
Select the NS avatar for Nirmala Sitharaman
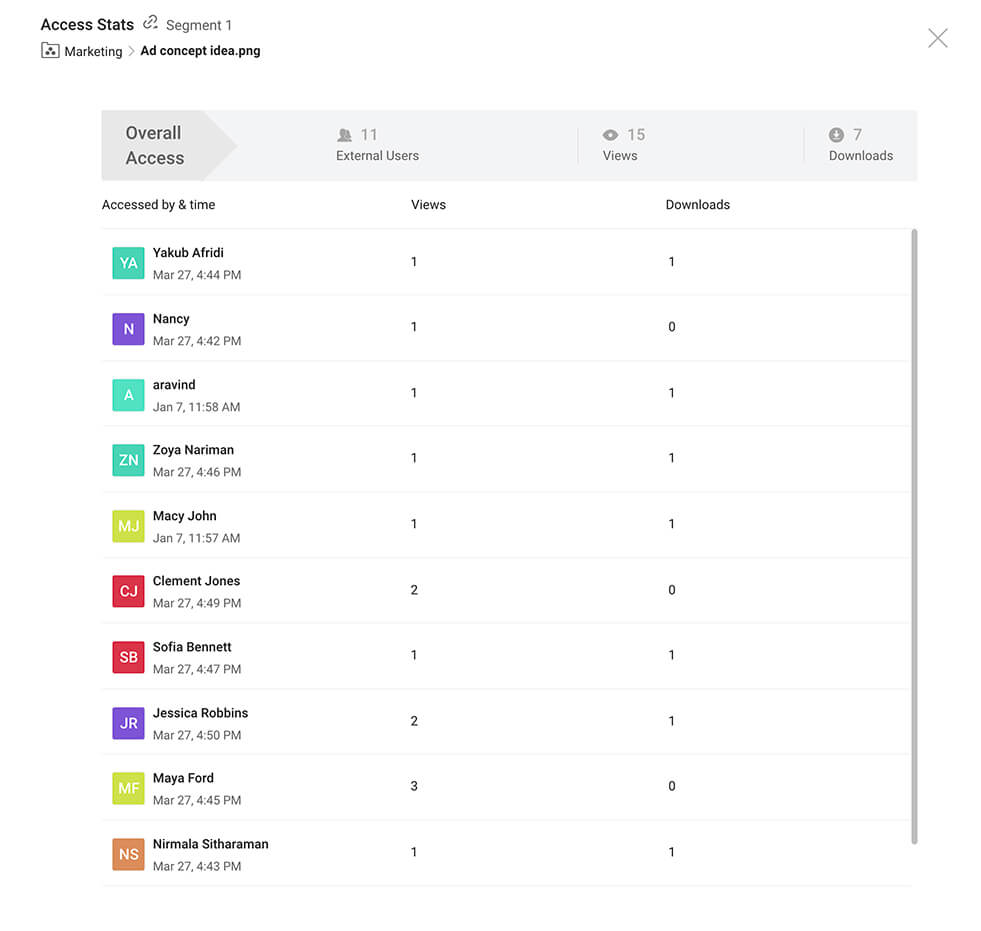point(128,854)
